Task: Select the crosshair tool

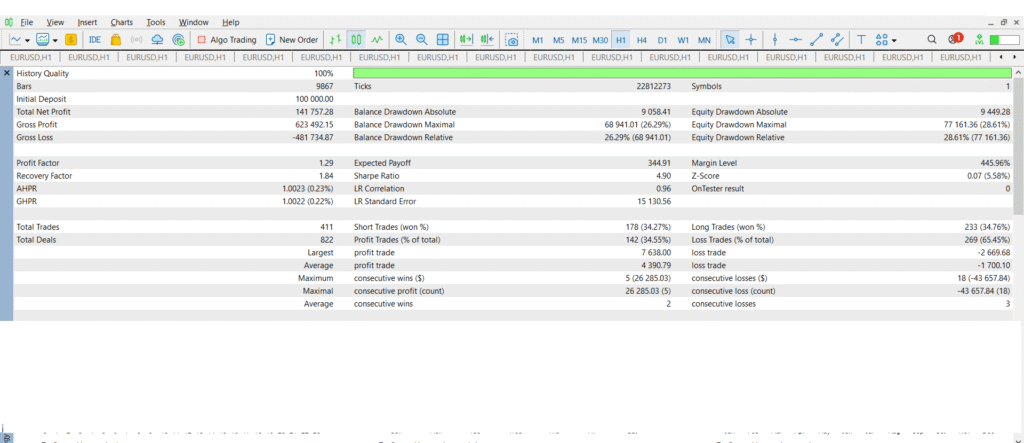Action: point(752,40)
